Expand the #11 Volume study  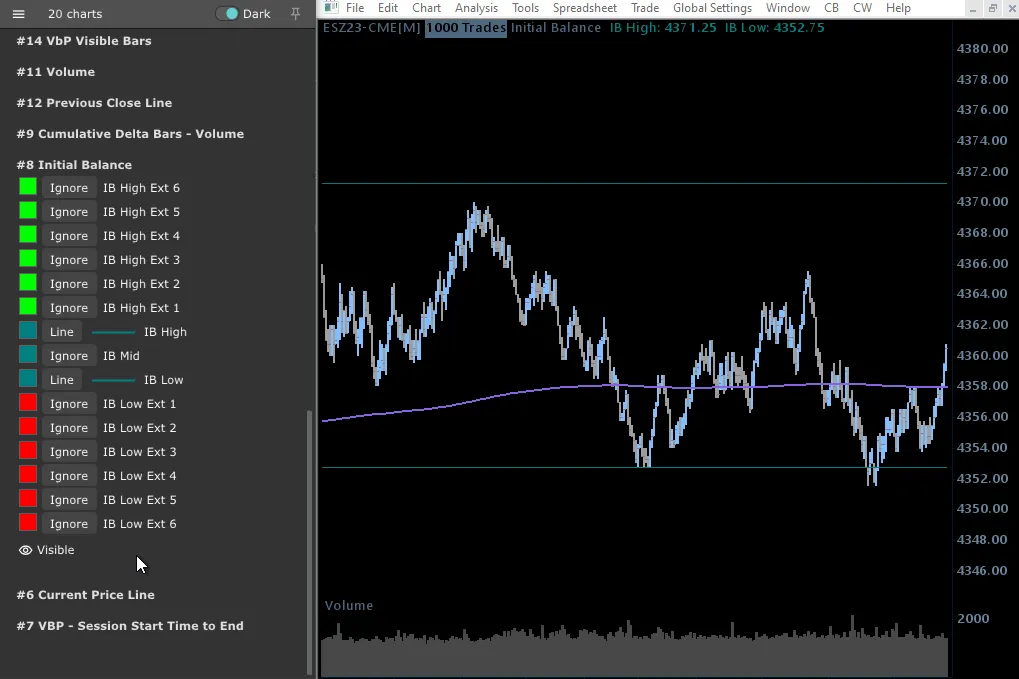(56, 72)
